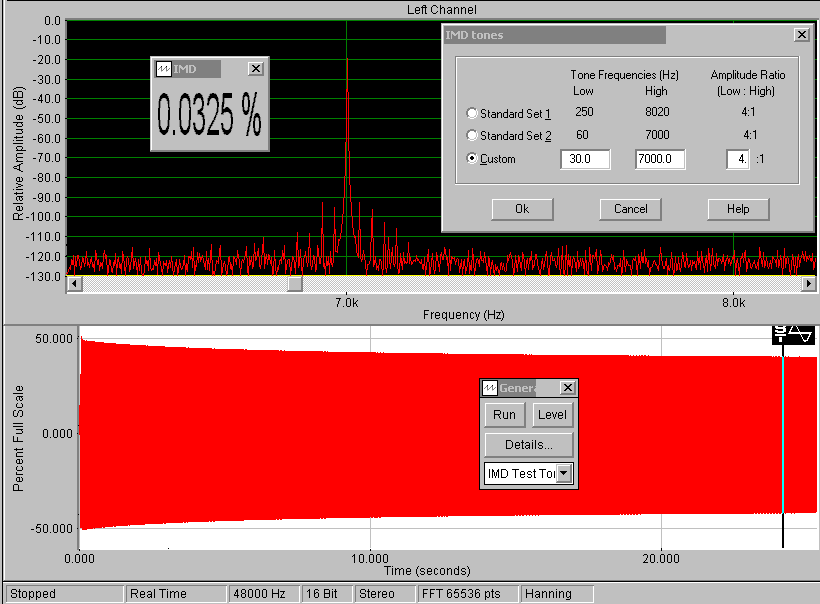Click the Generator window title icon
Image resolution: width=820 pixels, height=604 pixels.
(x=490, y=388)
